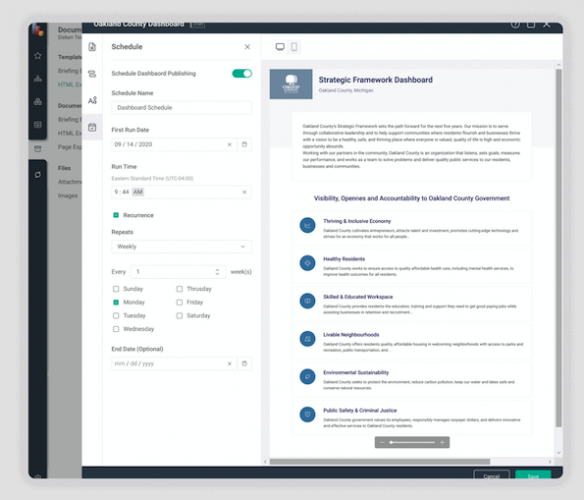Click the AM period in Run Time
The height and width of the screenshot is (500, 584).
[138, 192]
